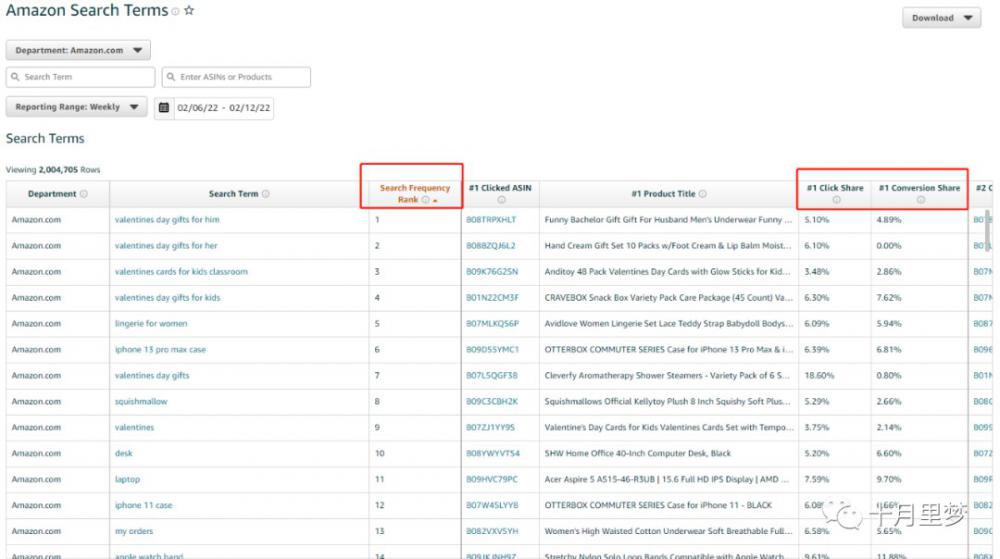Toggle Search Frequency Rank sort arrow
The height and width of the screenshot is (559, 1000).
pyautogui.click(x=436, y=201)
